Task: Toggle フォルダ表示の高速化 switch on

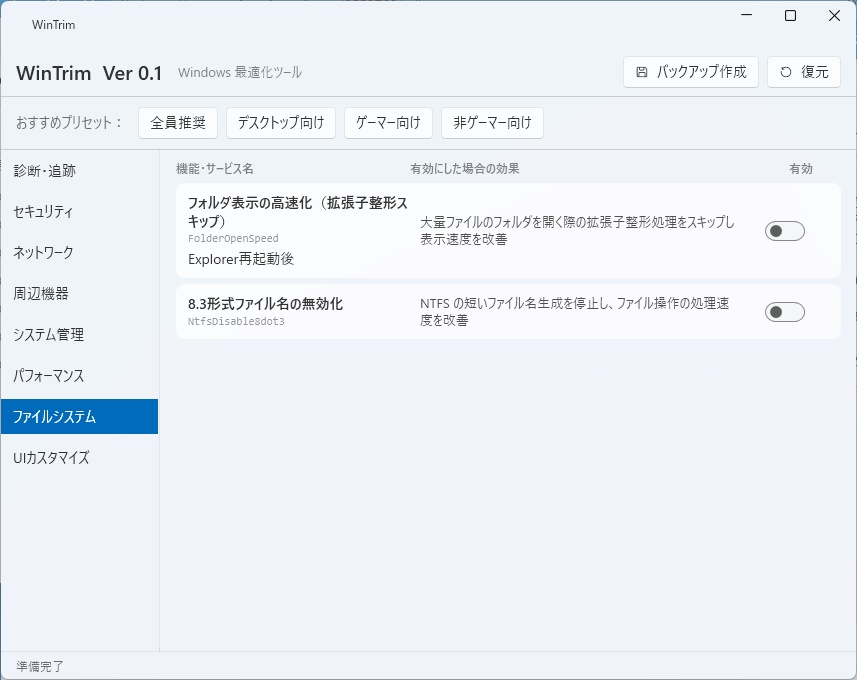Action: [x=785, y=231]
